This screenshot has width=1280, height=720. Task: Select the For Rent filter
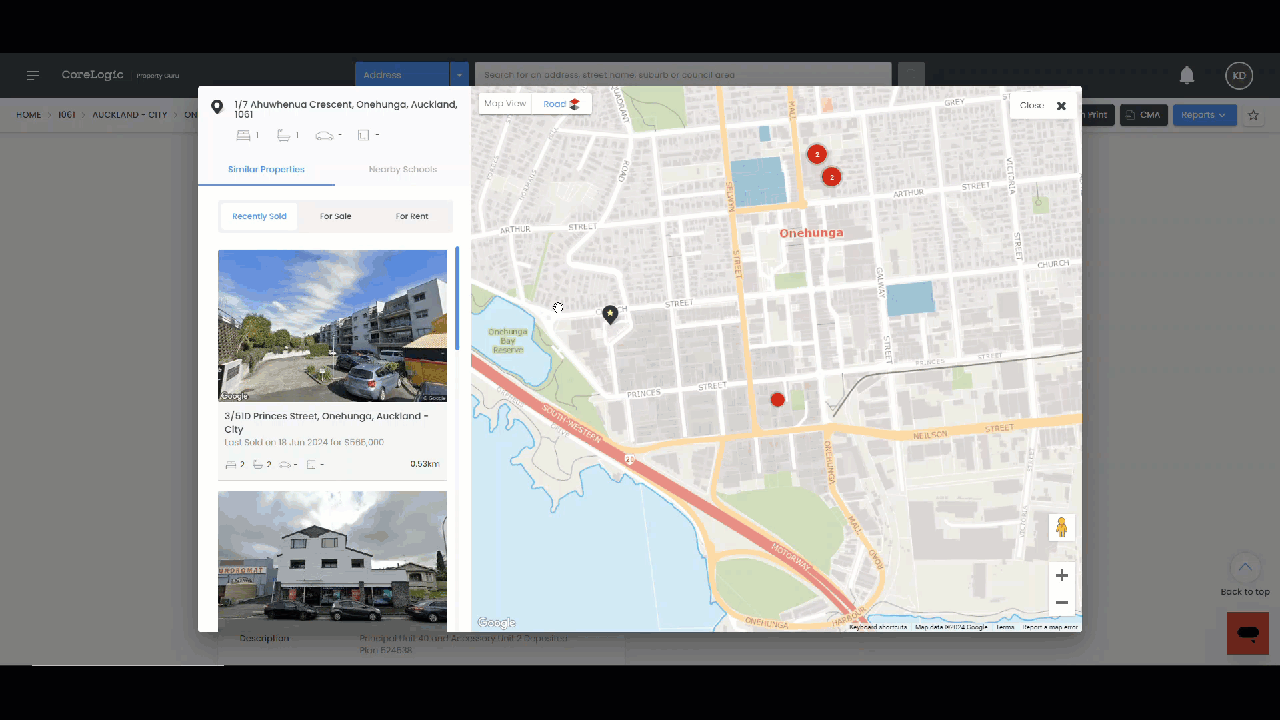[412, 216]
